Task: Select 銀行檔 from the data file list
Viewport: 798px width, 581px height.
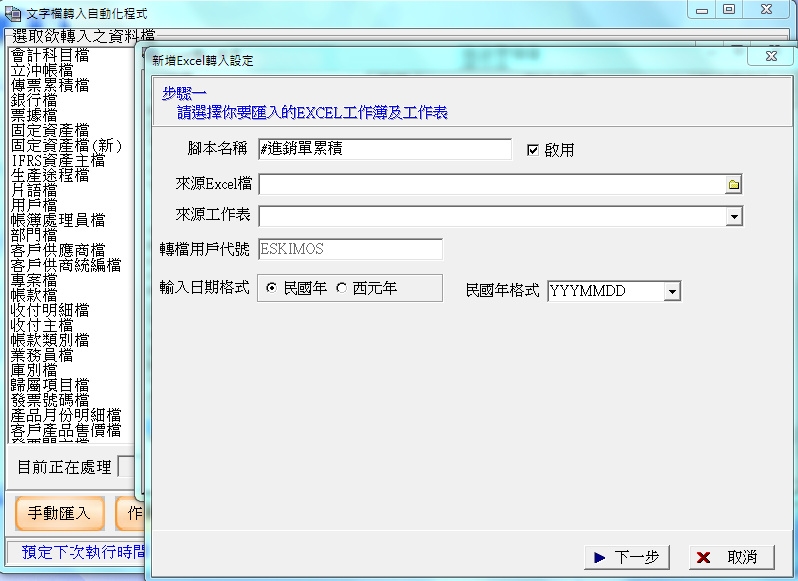Action: (x=33, y=101)
